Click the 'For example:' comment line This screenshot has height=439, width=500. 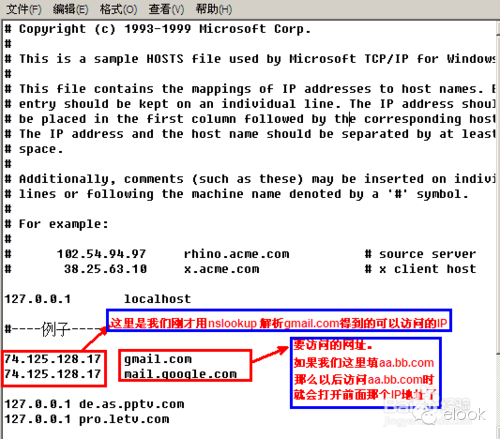57,224
